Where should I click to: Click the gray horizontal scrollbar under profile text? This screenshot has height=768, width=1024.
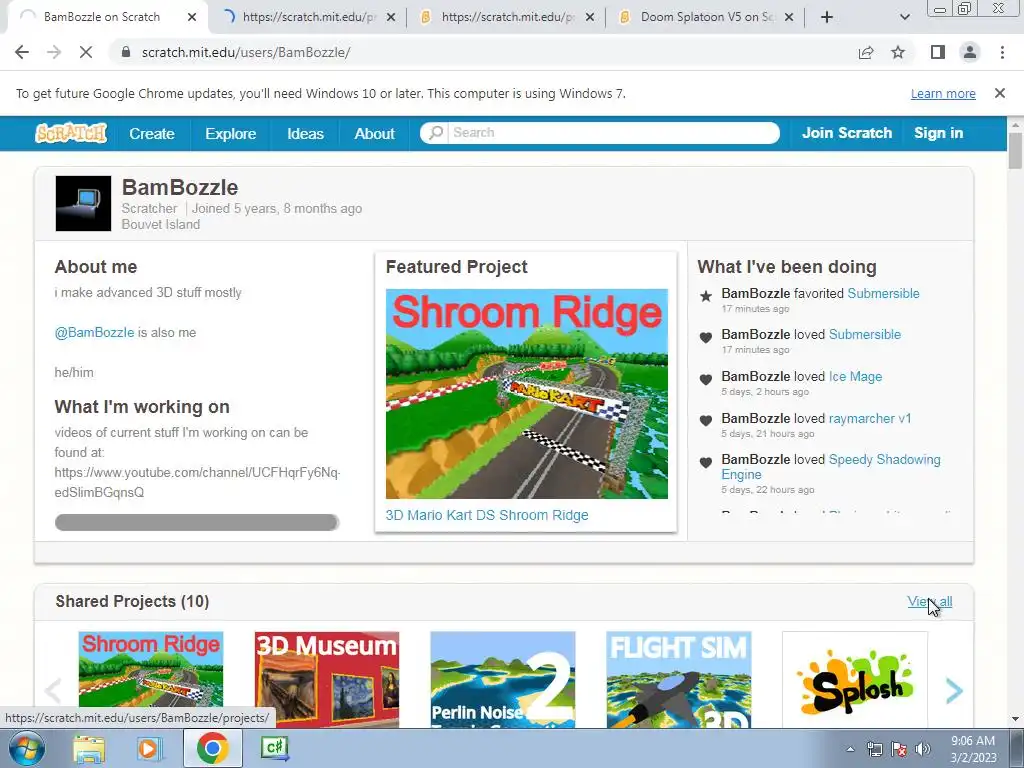click(197, 522)
